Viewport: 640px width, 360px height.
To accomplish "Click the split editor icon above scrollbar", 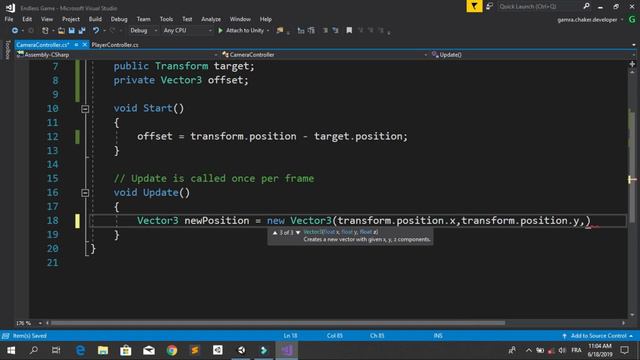I will [x=632, y=64].
